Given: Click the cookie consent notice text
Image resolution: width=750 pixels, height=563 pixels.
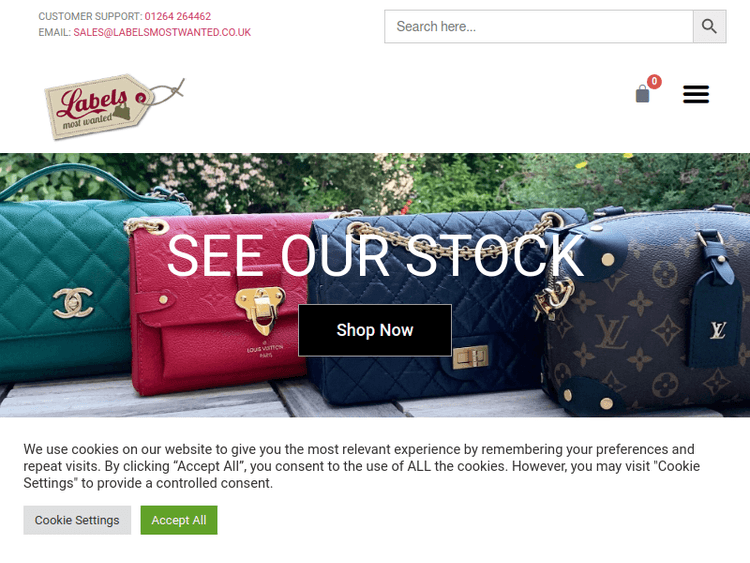Looking at the screenshot, I should [362, 466].
